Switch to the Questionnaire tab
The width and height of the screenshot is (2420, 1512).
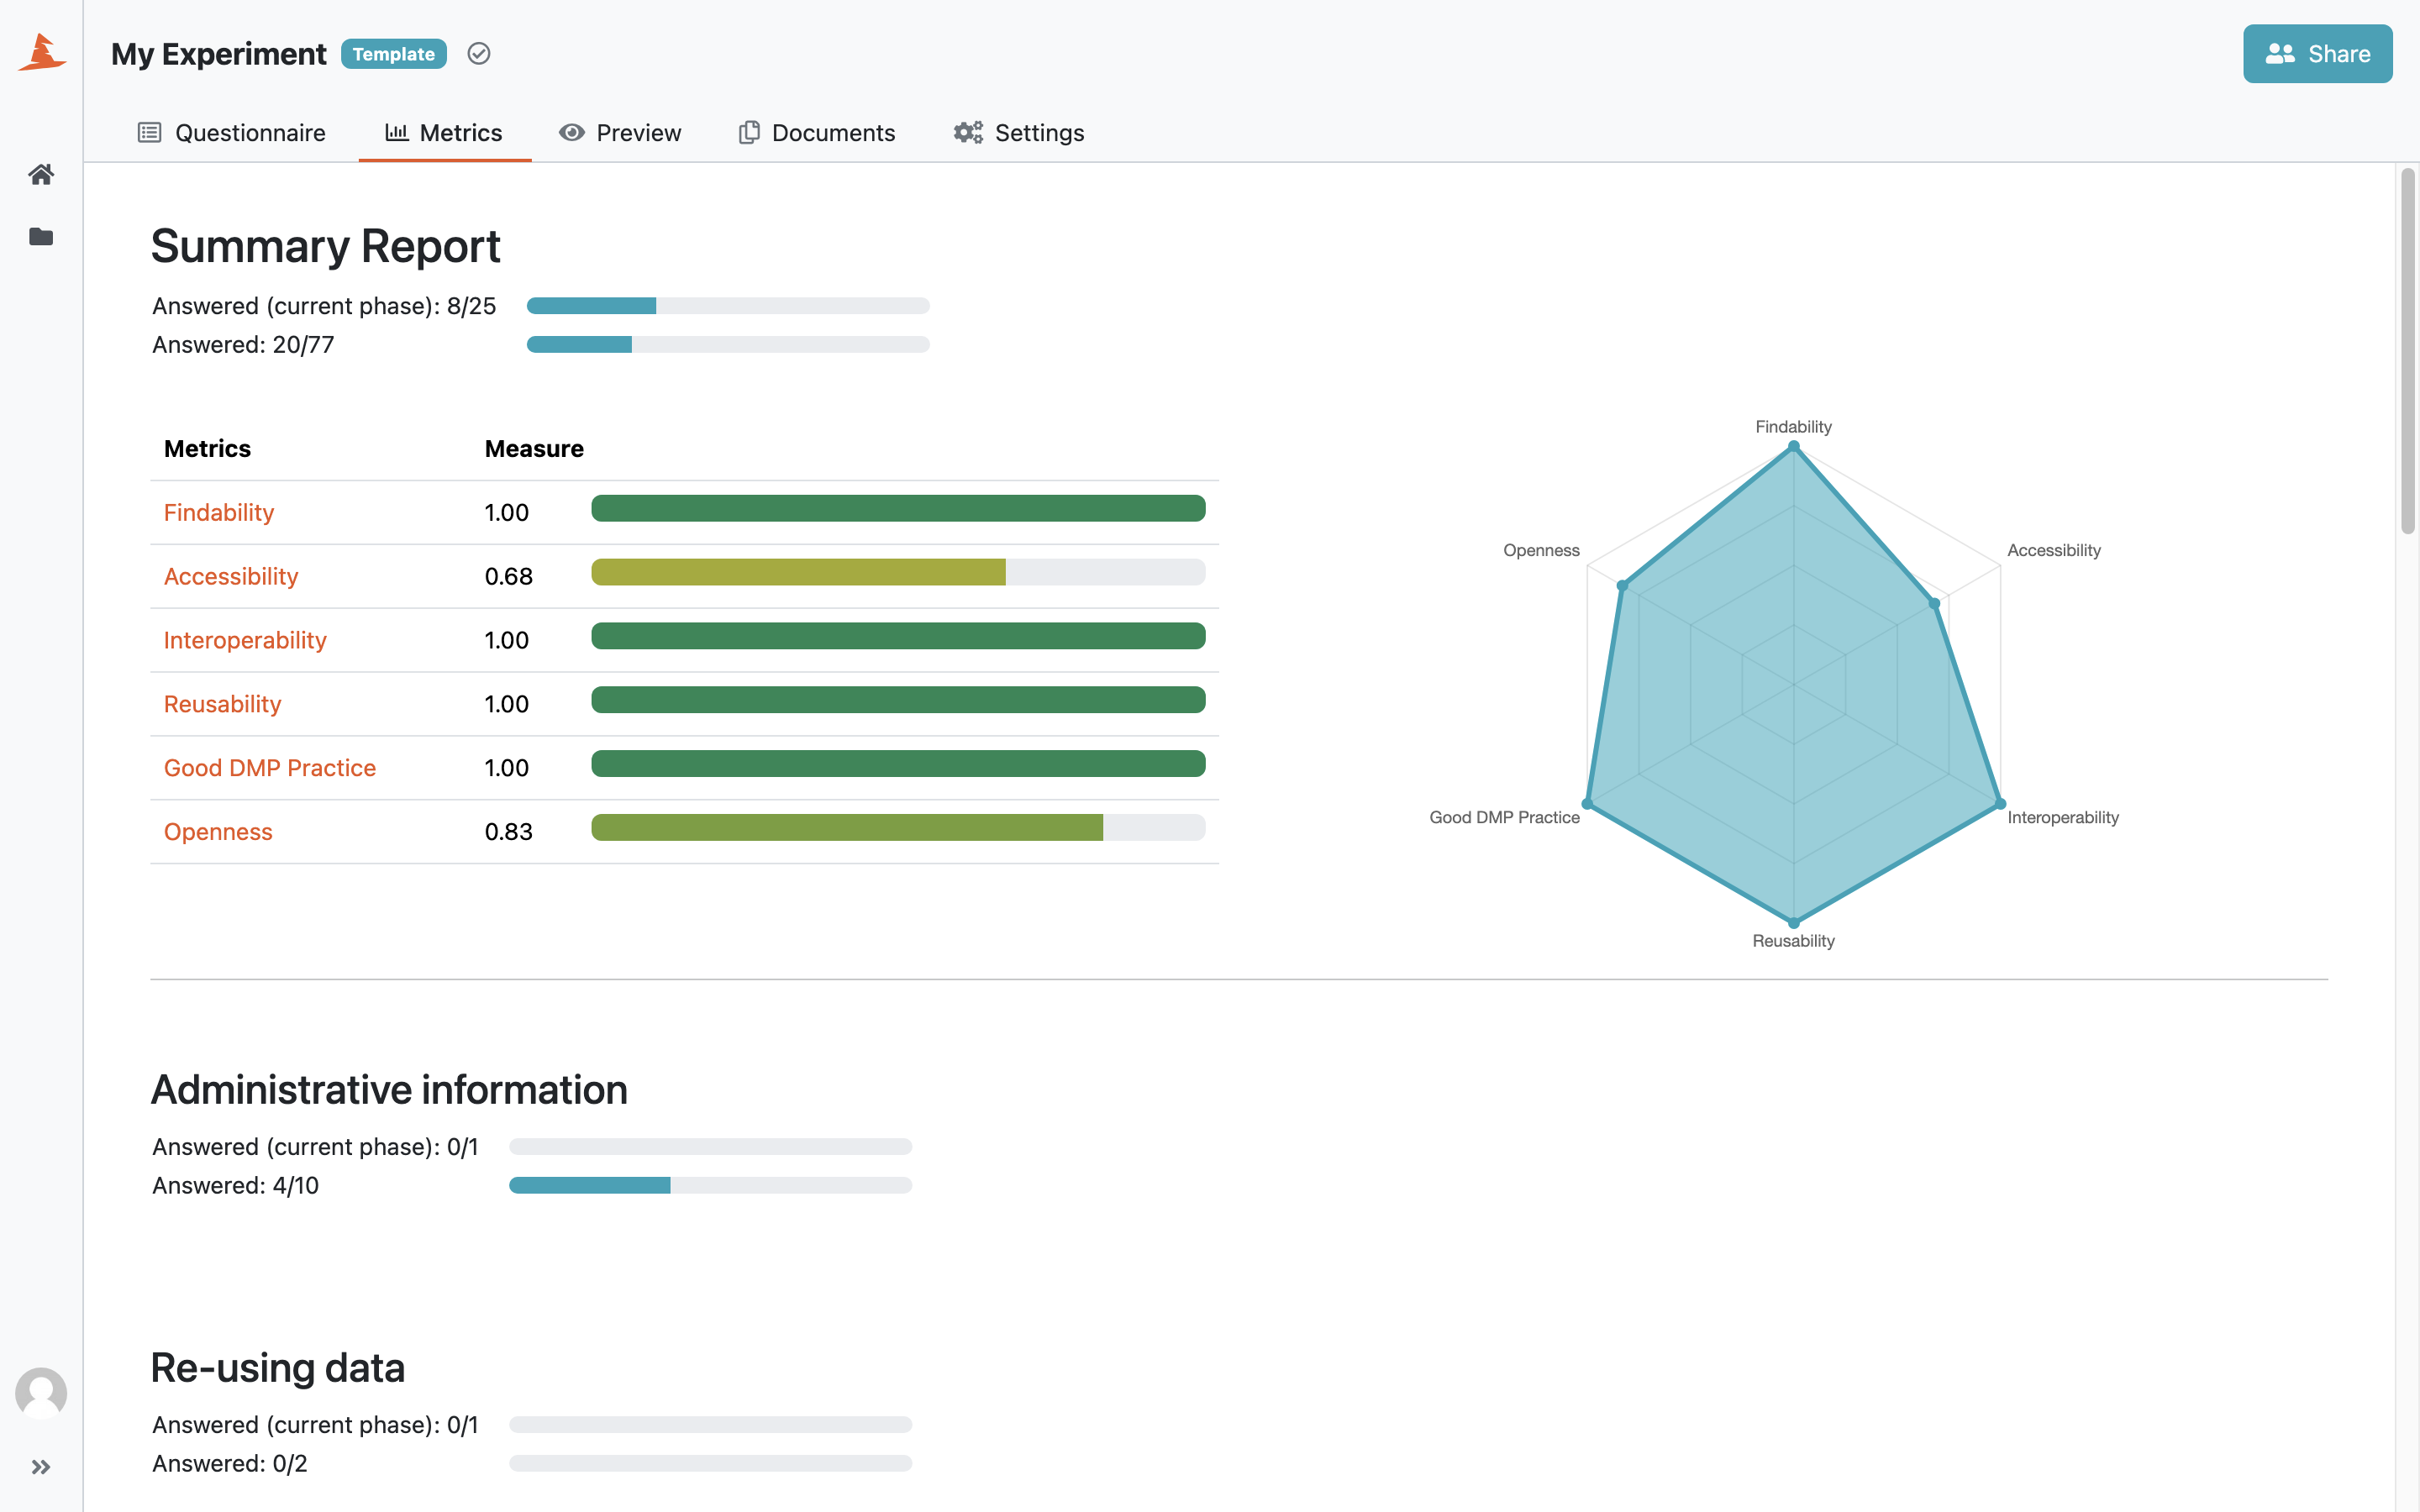(x=232, y=133)
